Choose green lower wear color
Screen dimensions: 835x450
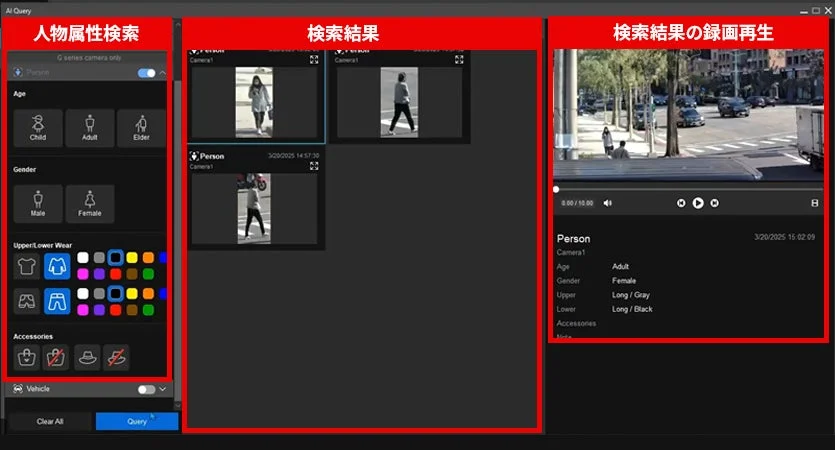149,310
